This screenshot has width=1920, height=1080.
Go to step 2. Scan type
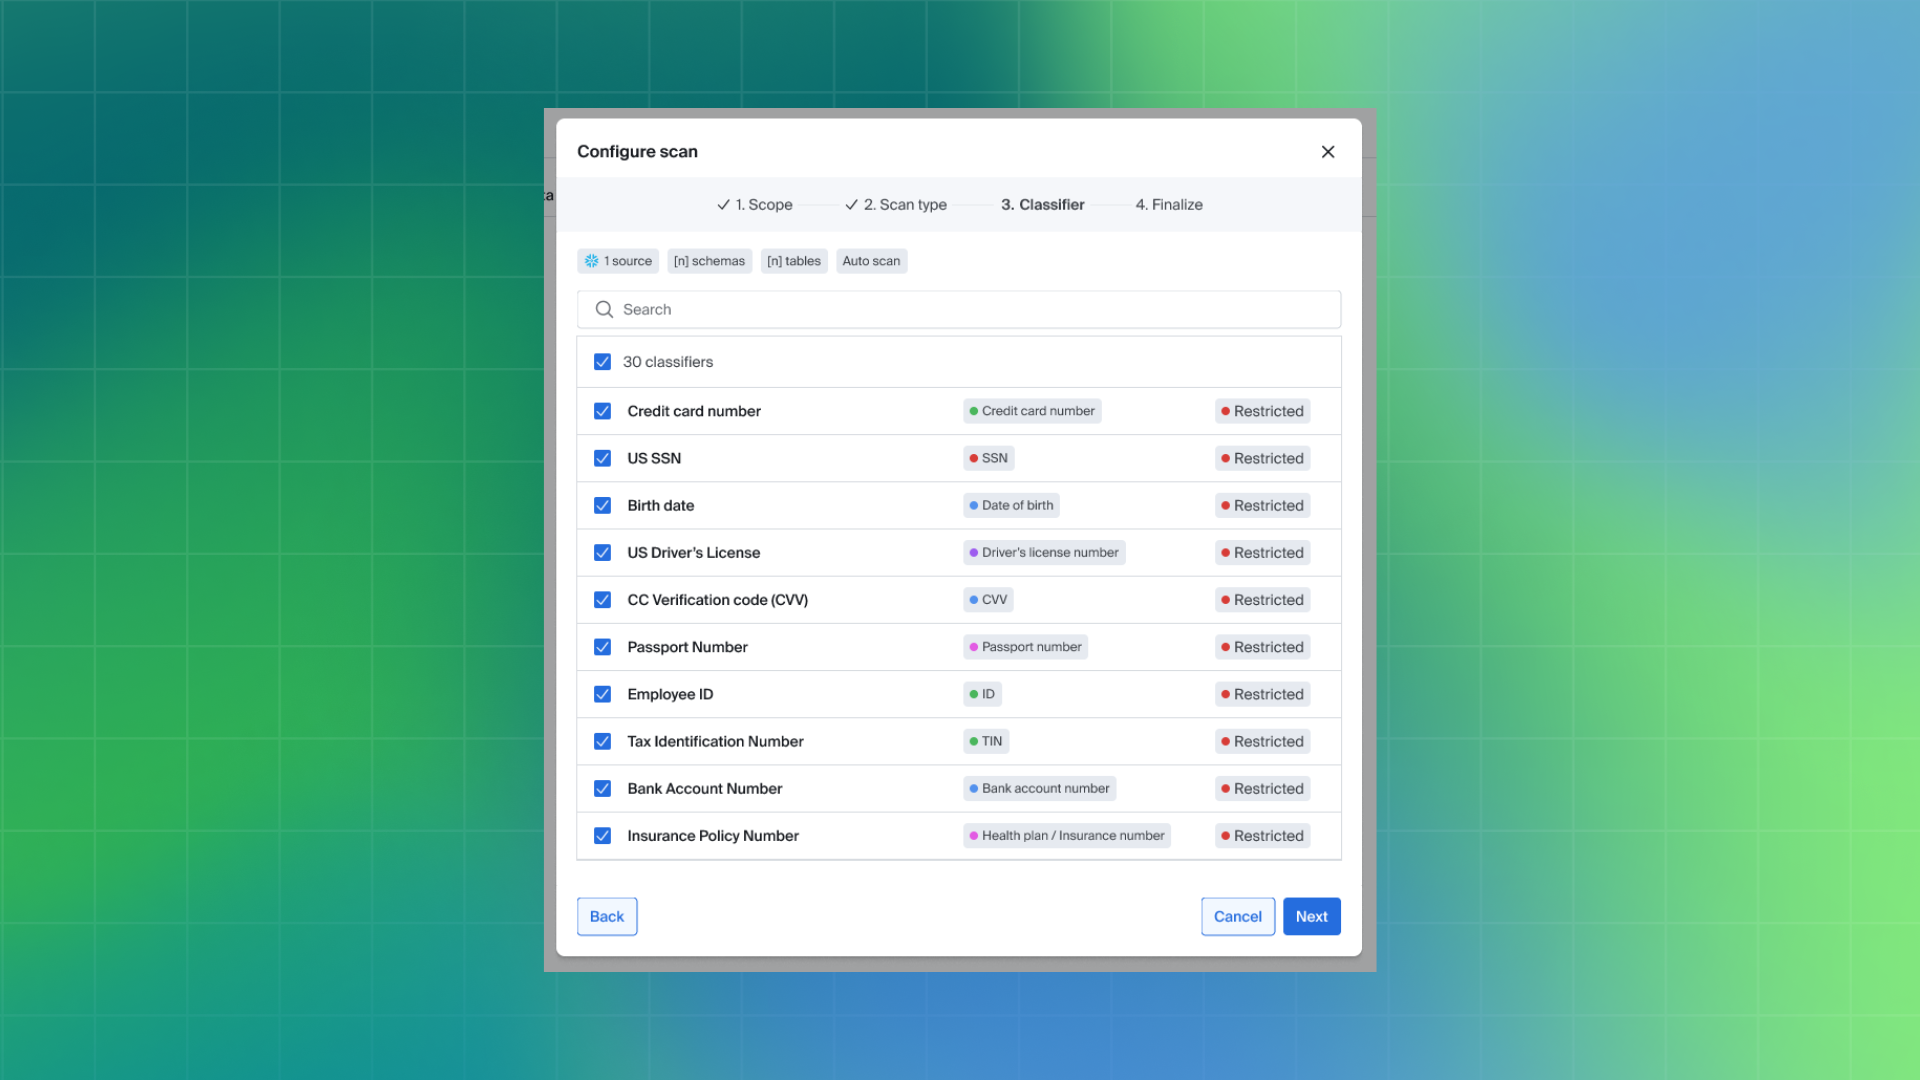(896, 205)
